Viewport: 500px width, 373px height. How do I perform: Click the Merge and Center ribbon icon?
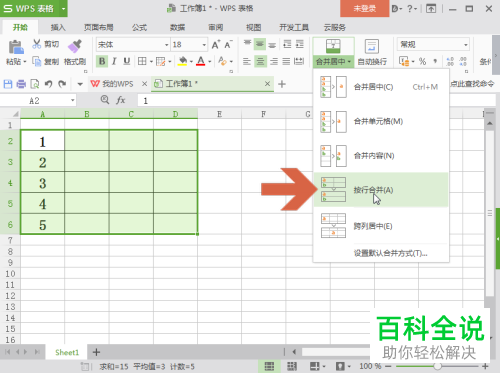[333, 46]
